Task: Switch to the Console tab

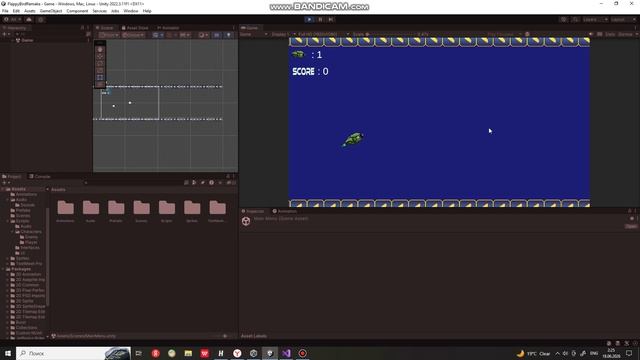Action: 40,176
